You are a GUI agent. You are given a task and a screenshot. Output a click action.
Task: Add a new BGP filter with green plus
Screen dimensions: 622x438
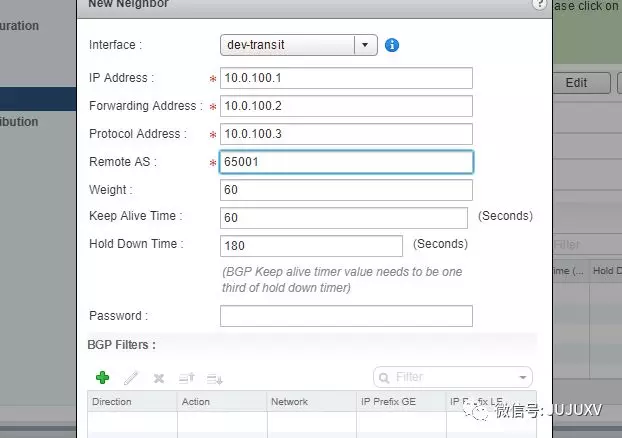pyautogui.click(x=103, y=377)
